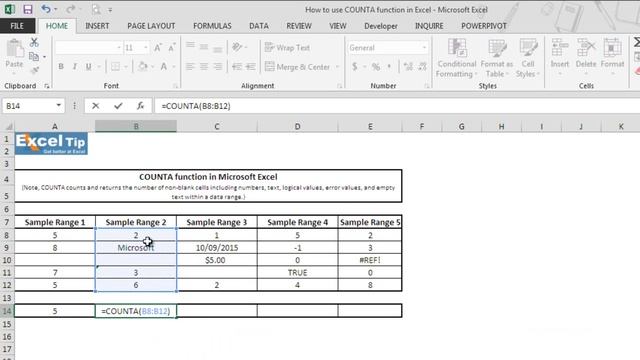The image size is (640, 360).
Task: Open Font Color dropdown arrow
Action: (x=173, y=67)
